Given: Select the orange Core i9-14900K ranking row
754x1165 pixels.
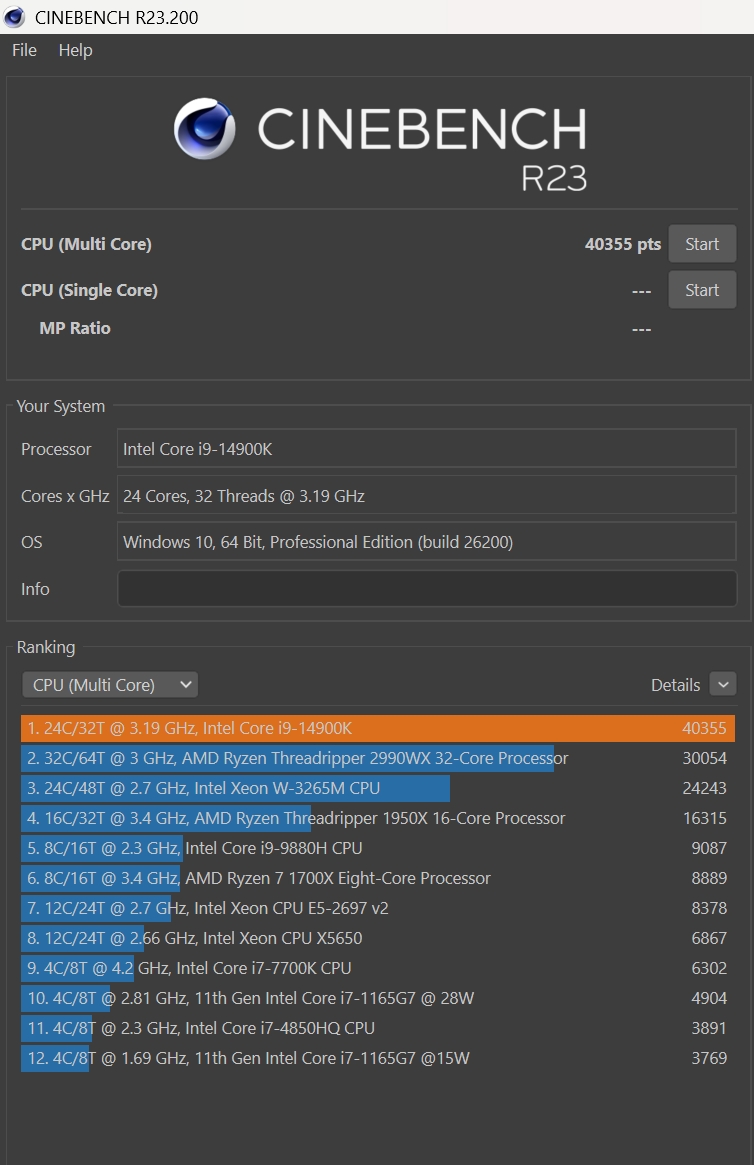Looking at the screenshot, I should pyautogui.click(x=377, y=728).
